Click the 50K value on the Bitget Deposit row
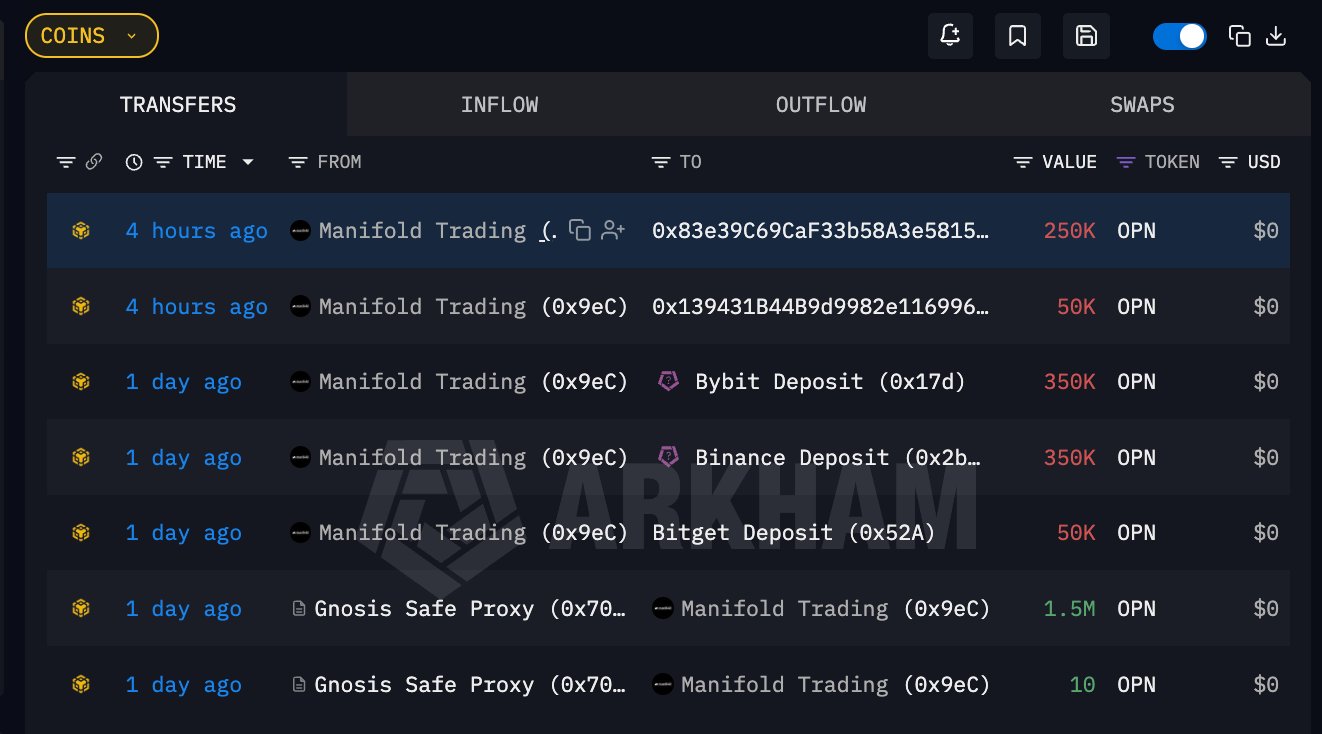Screen dimensions: 1322x734 (x=1076, y=533)
